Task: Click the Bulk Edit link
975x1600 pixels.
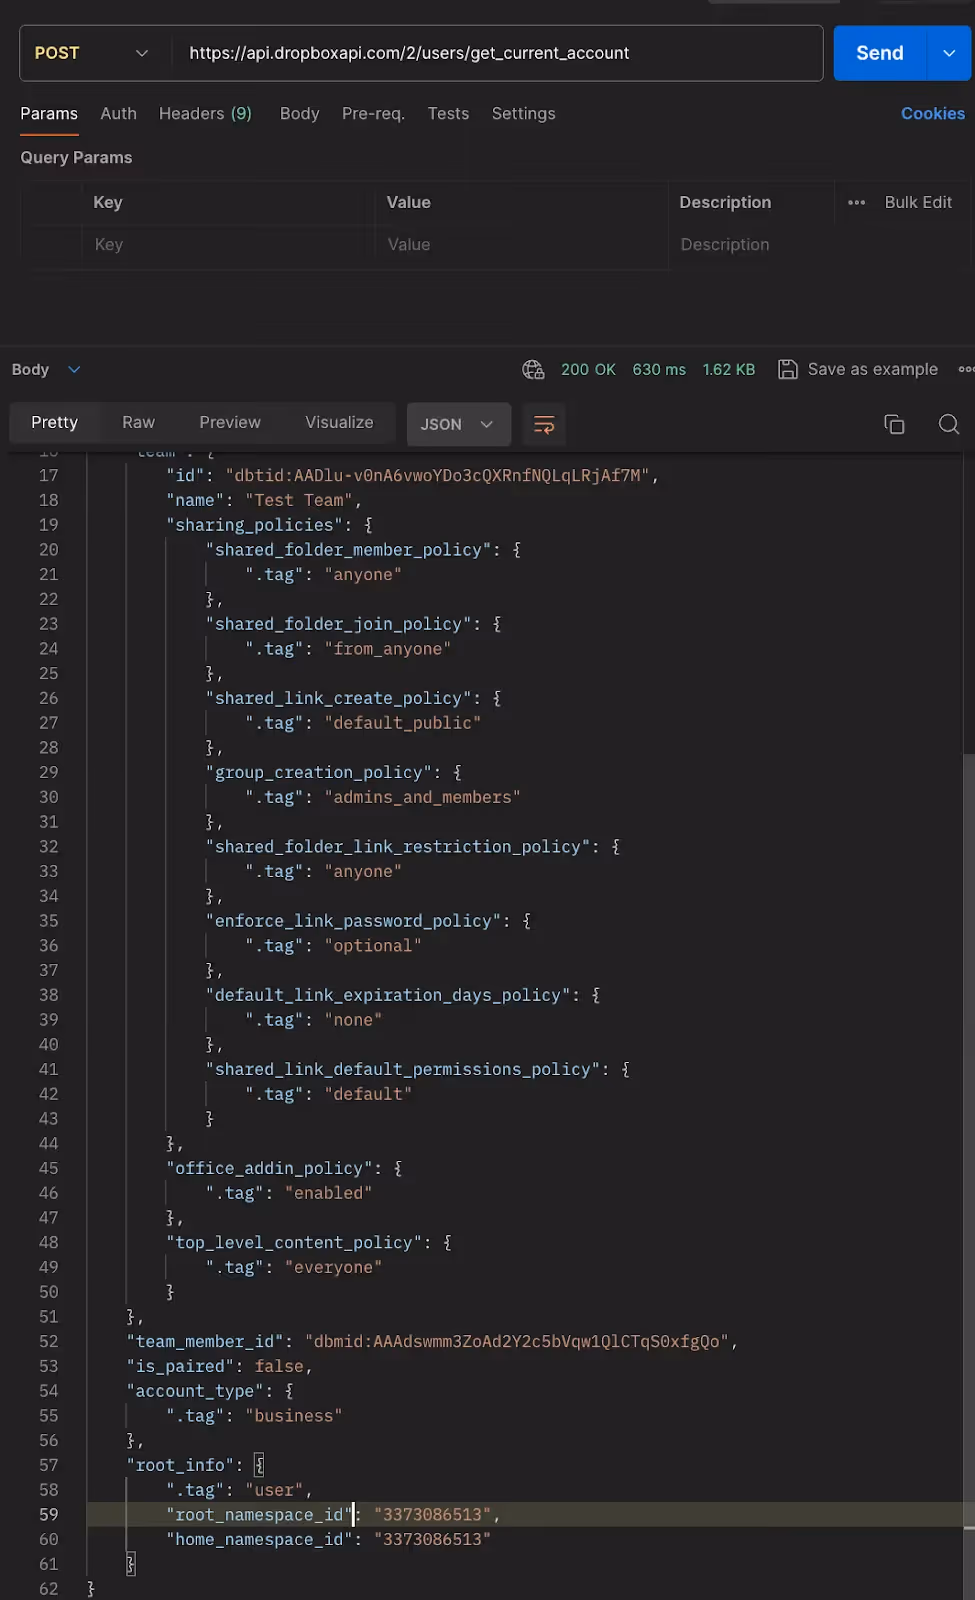Action: [x=918, y=202]
